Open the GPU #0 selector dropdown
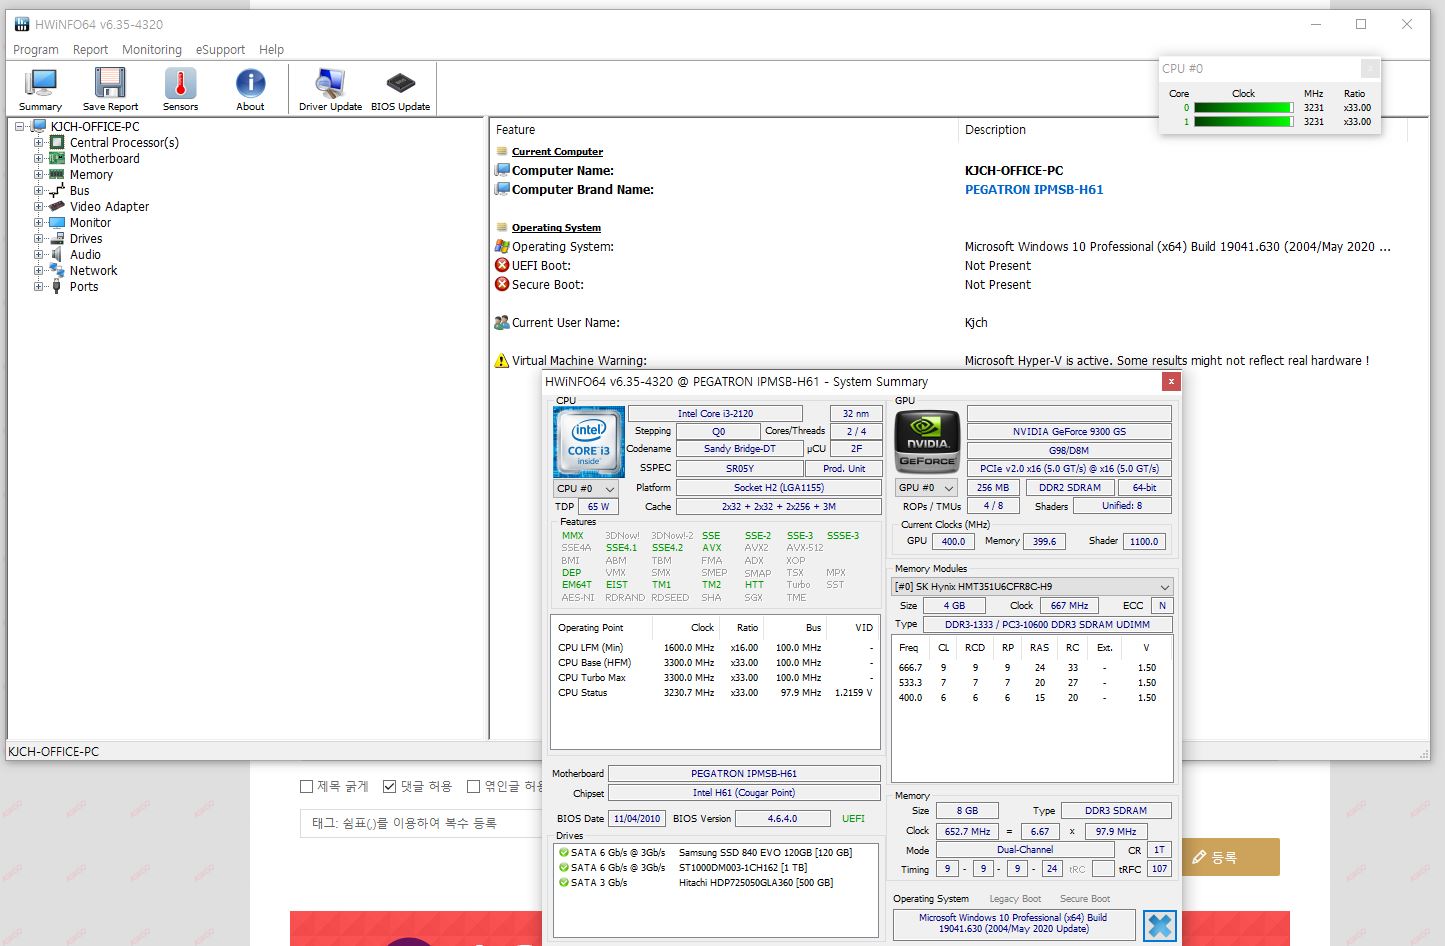 click(927, 488)
